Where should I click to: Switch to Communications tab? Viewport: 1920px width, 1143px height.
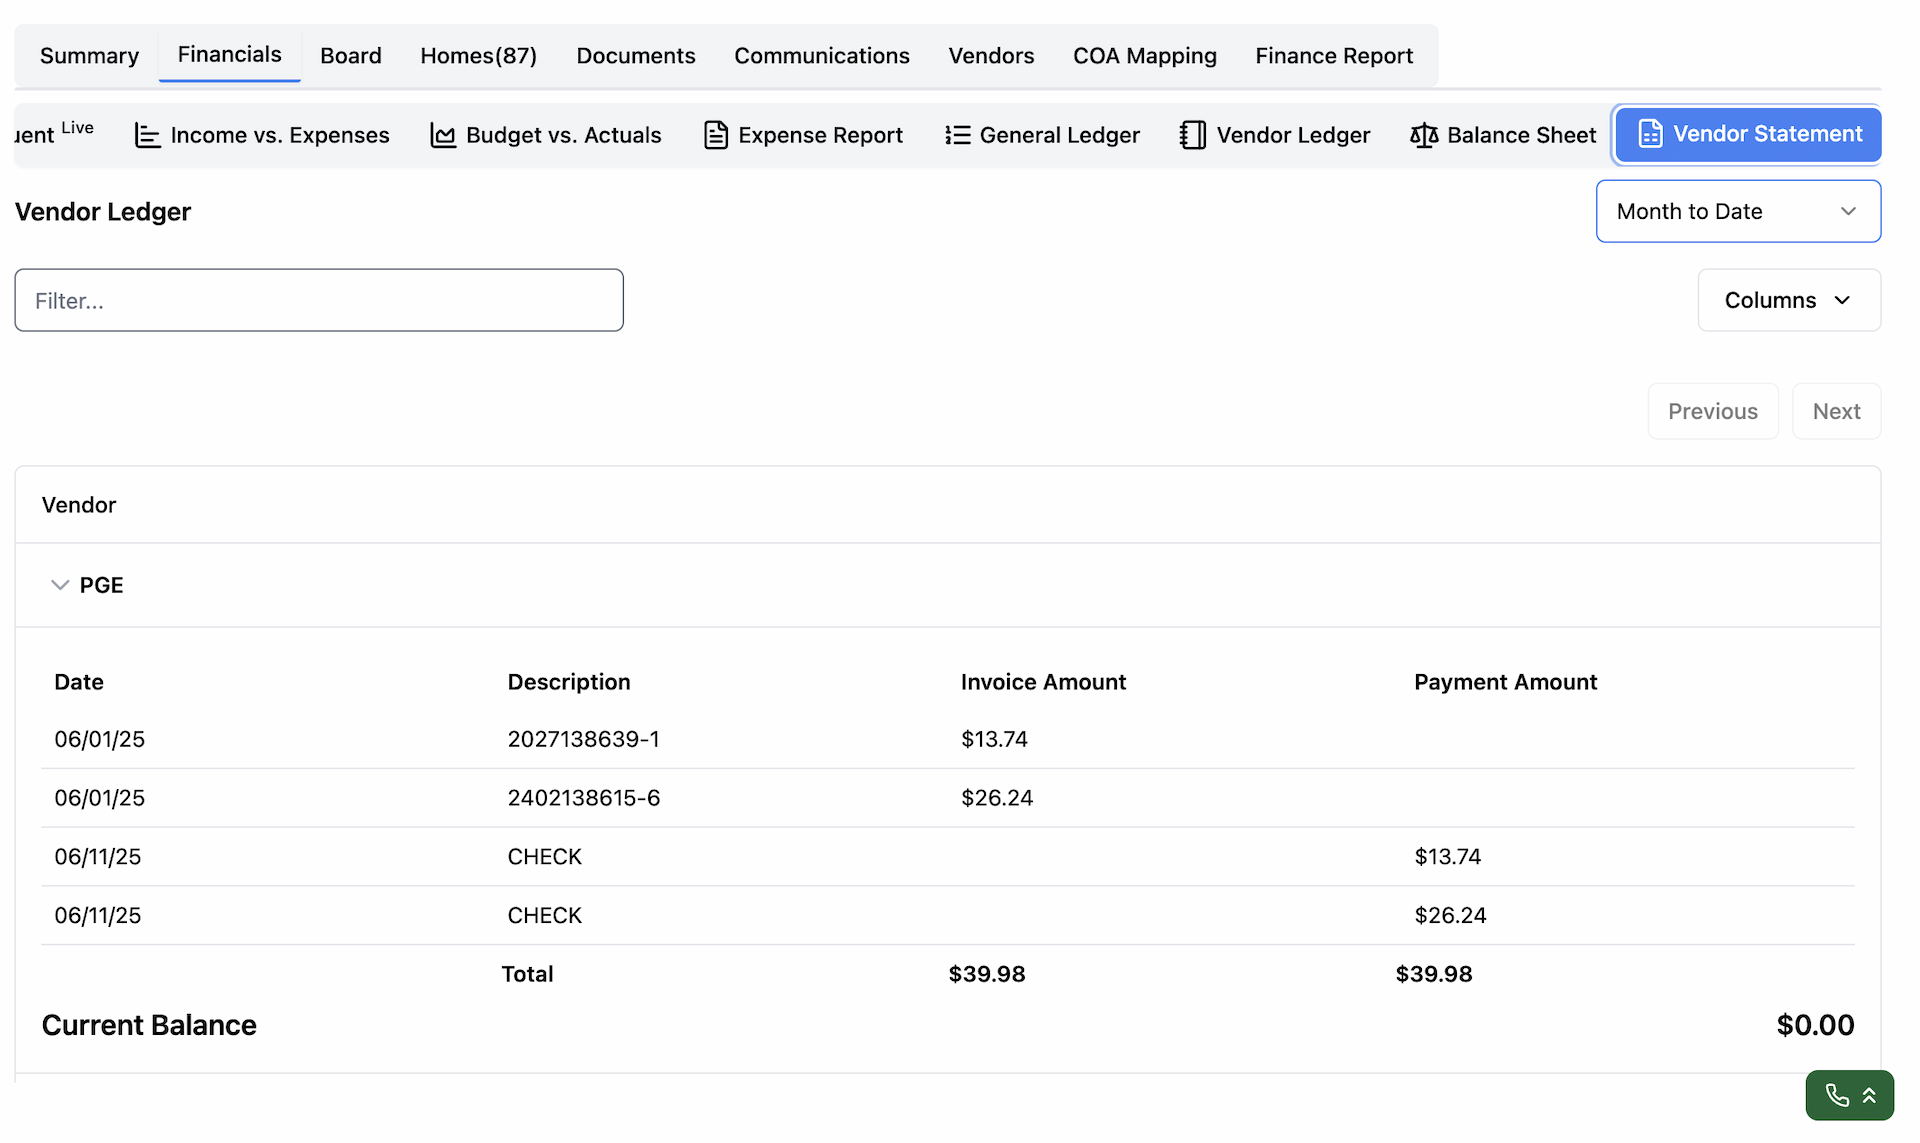tap(822, 56)
